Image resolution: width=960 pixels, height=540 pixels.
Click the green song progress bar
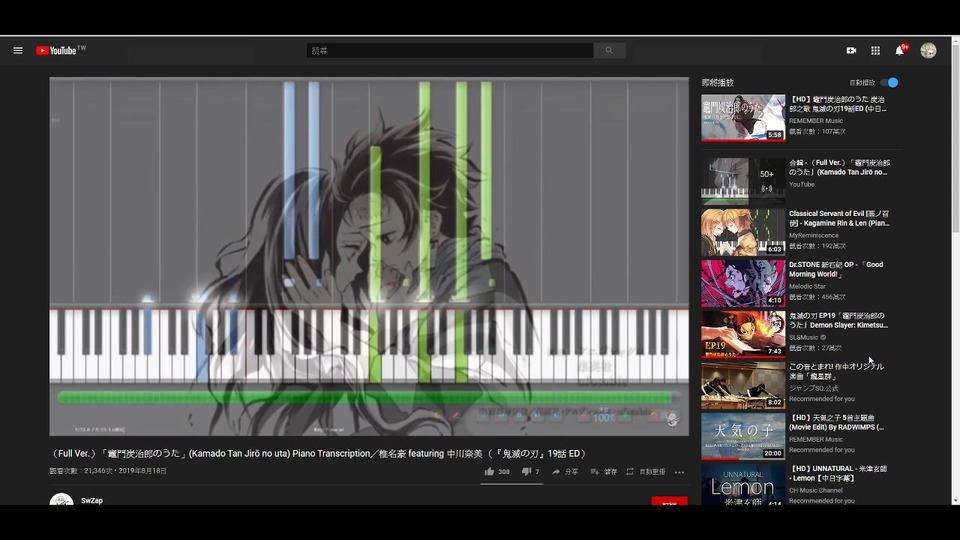point(365,397)
